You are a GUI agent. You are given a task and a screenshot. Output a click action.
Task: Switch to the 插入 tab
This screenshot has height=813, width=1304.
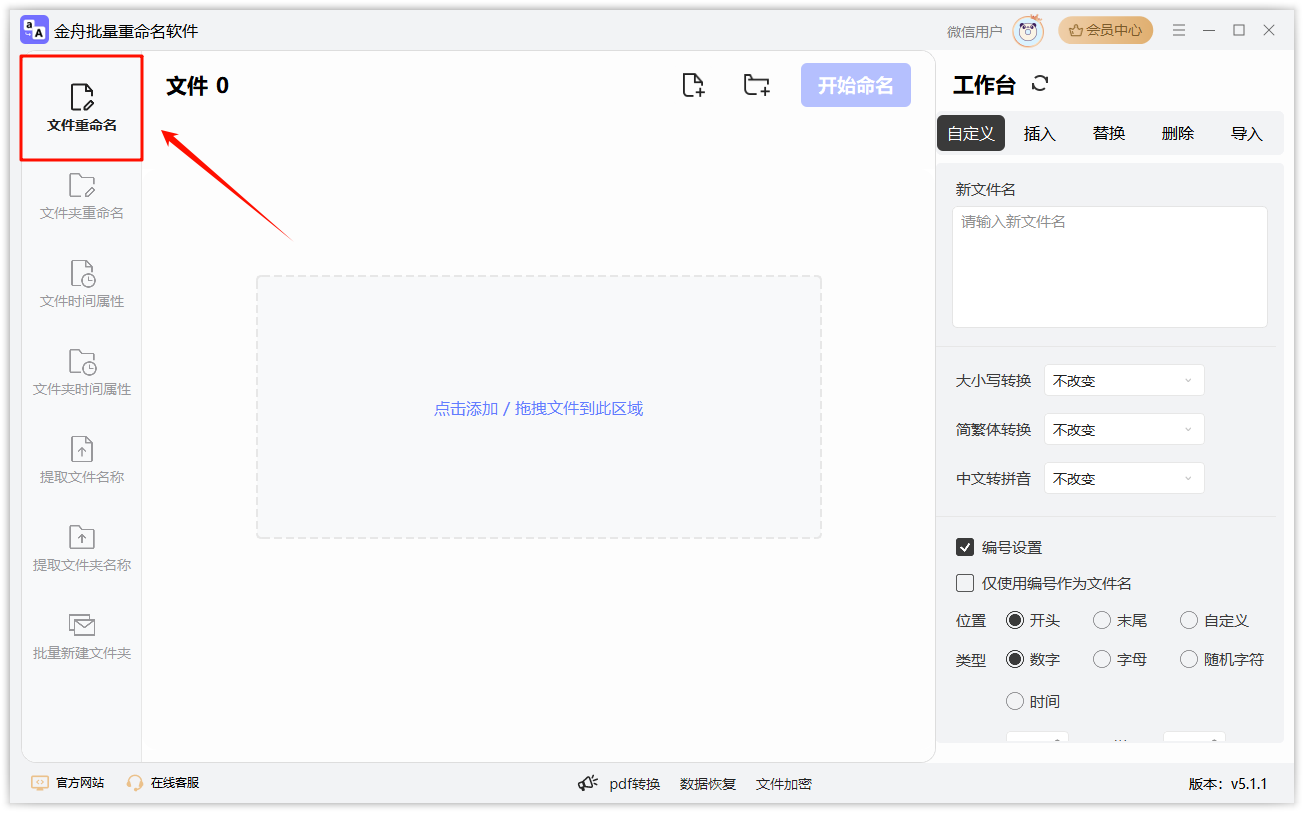1040,133
